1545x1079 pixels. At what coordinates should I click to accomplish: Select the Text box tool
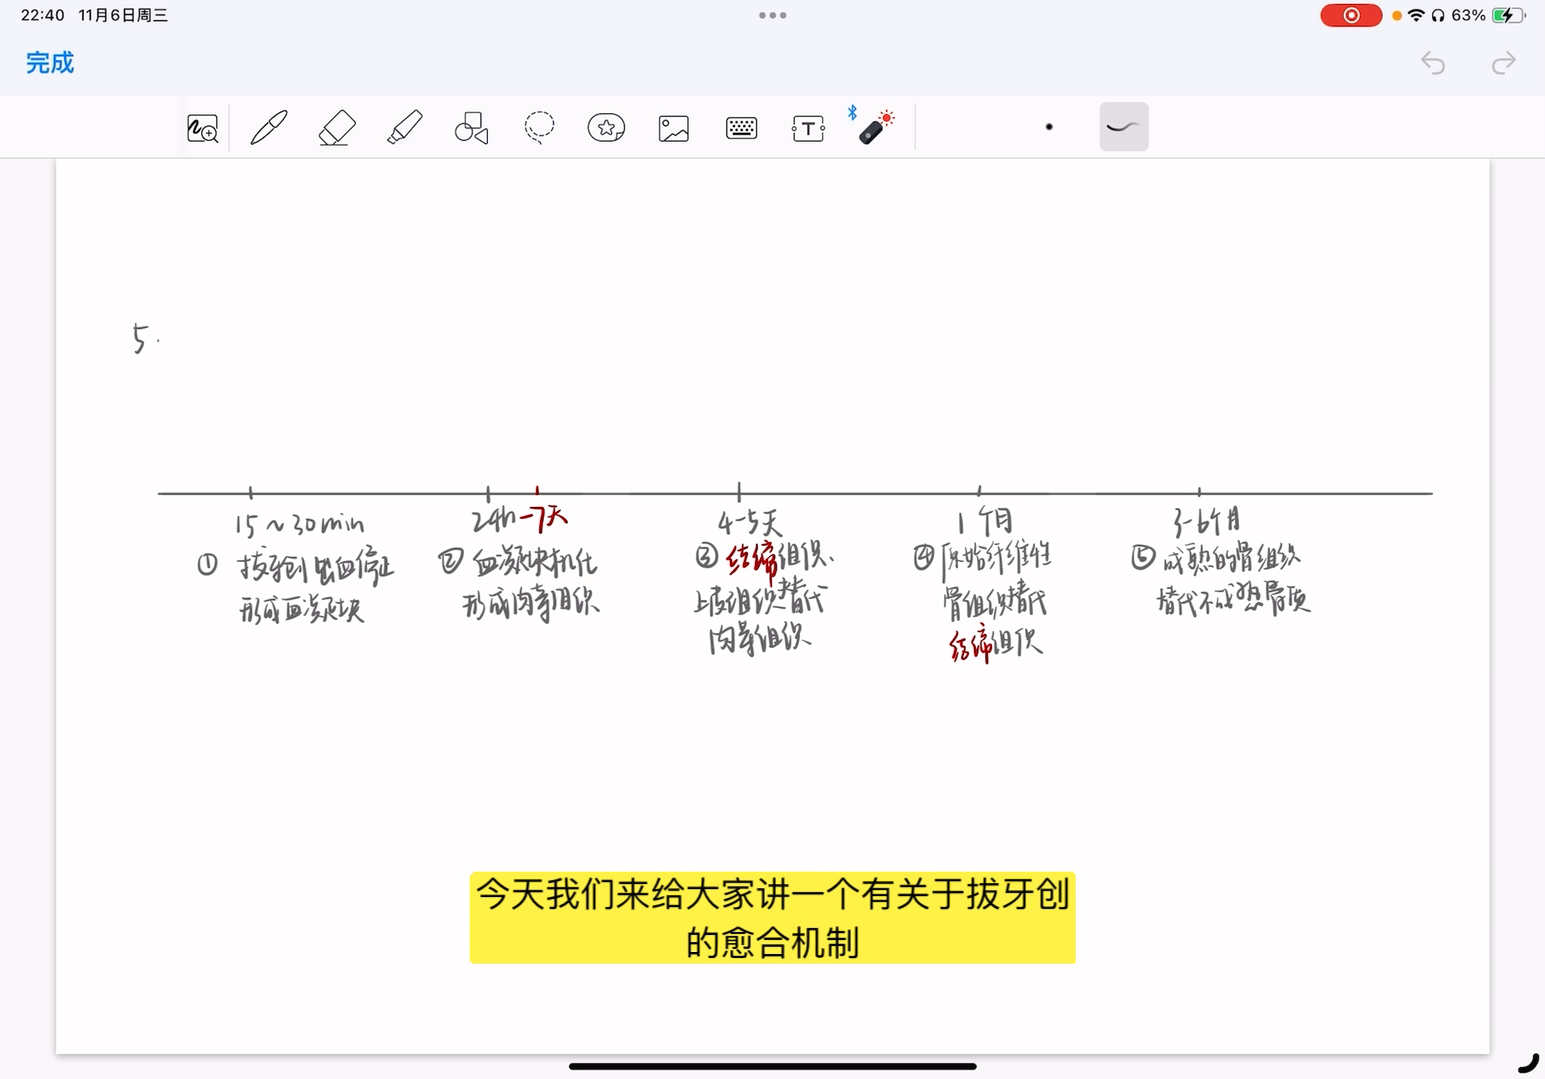click(808, 128)
